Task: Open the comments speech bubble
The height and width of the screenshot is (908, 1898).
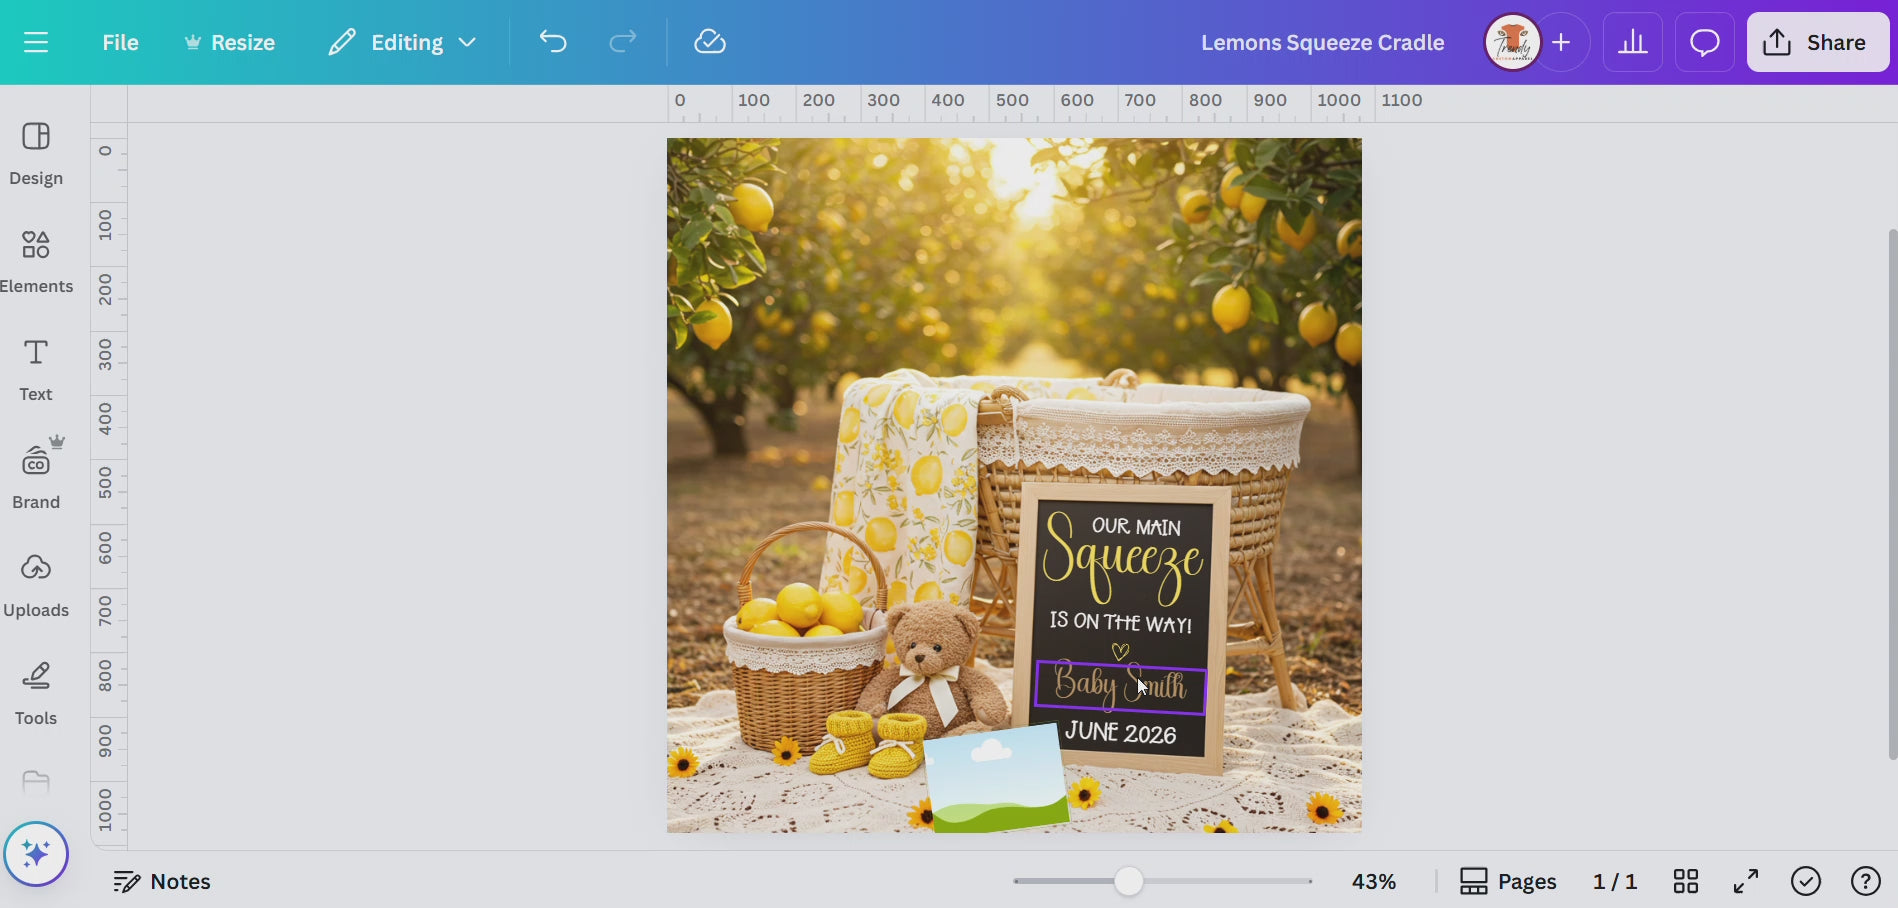Action: click(1704, 42)
